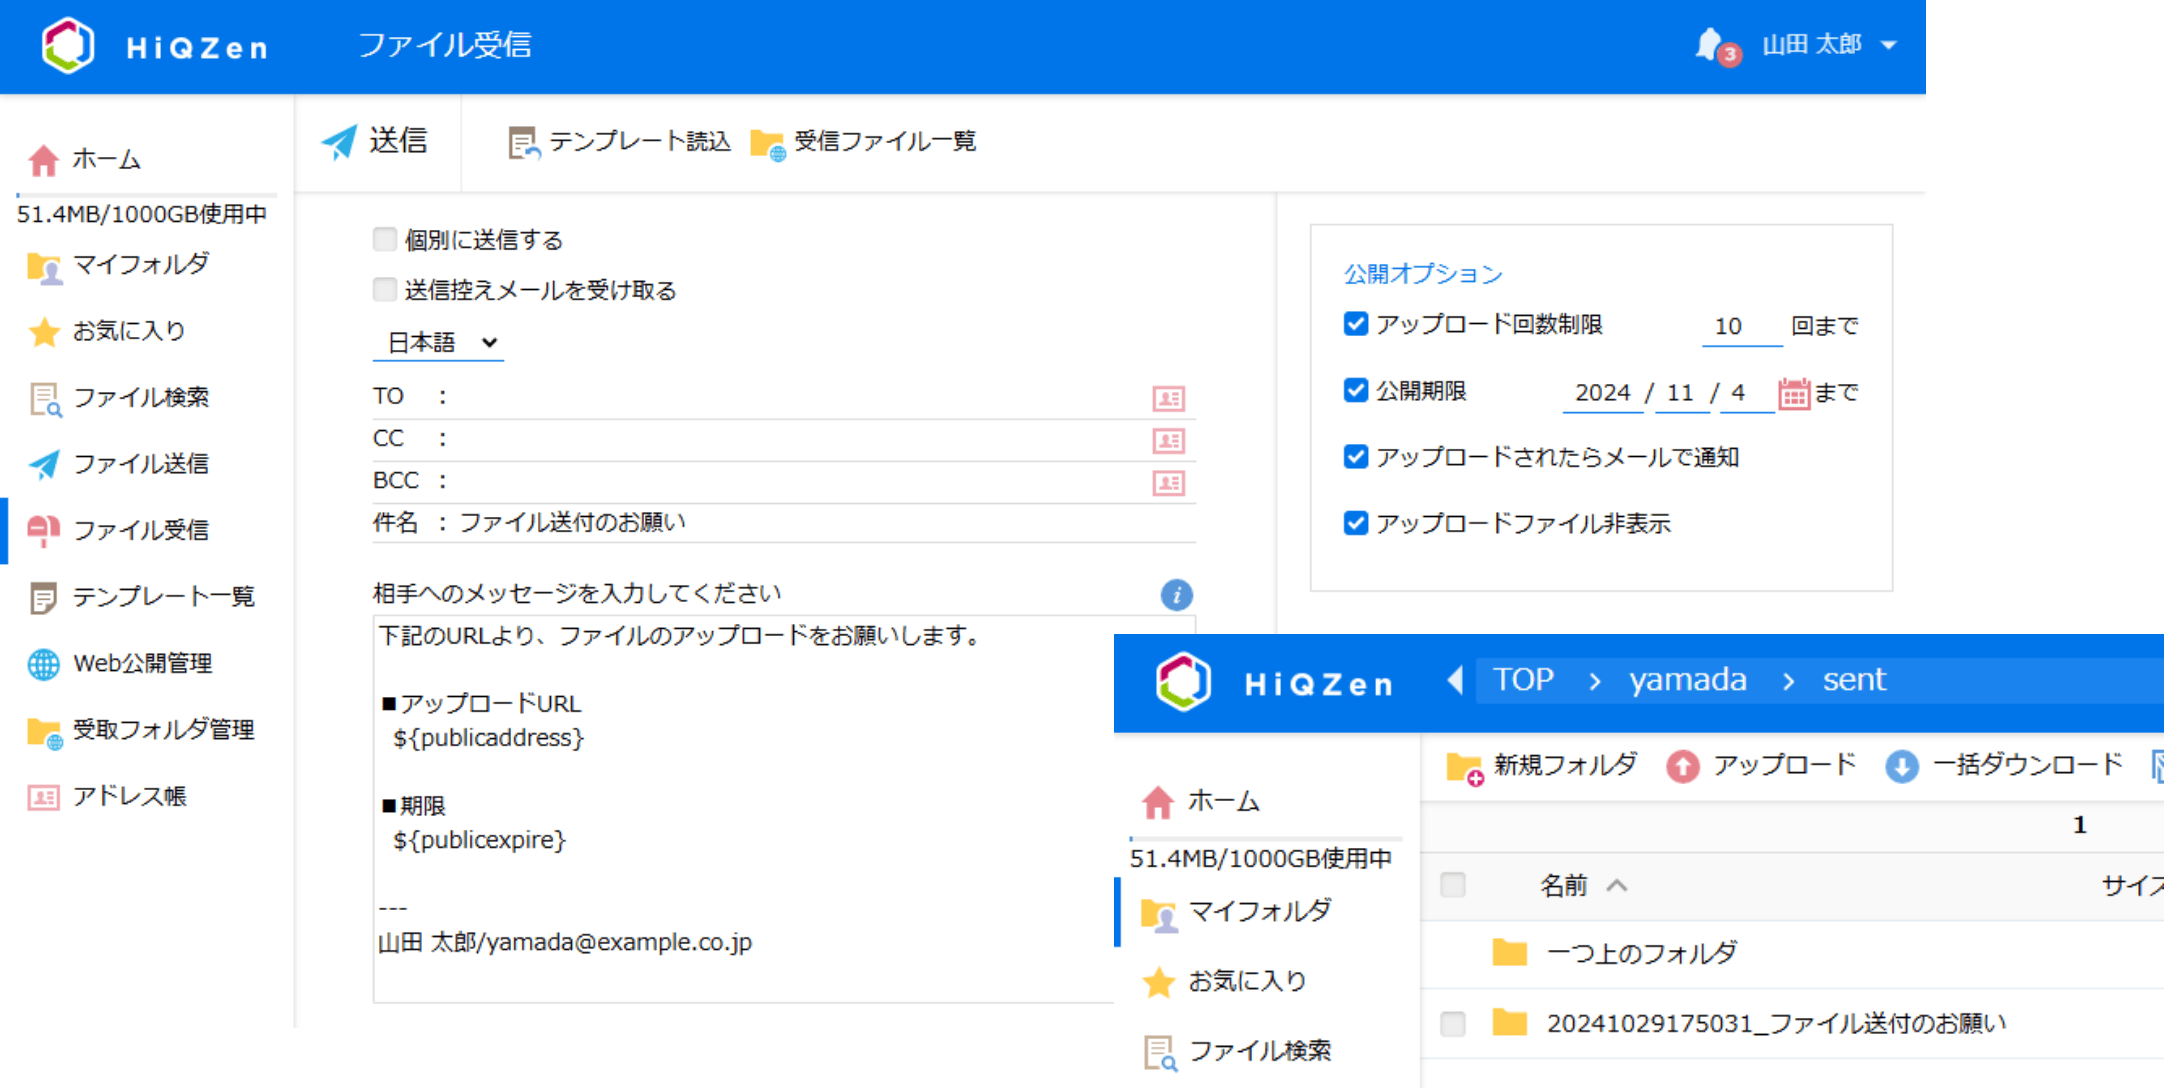The image size is (2164, 1088).
Task: Open ファイル検索 in folder window sidebar
Action: tap(1237, 1052)
